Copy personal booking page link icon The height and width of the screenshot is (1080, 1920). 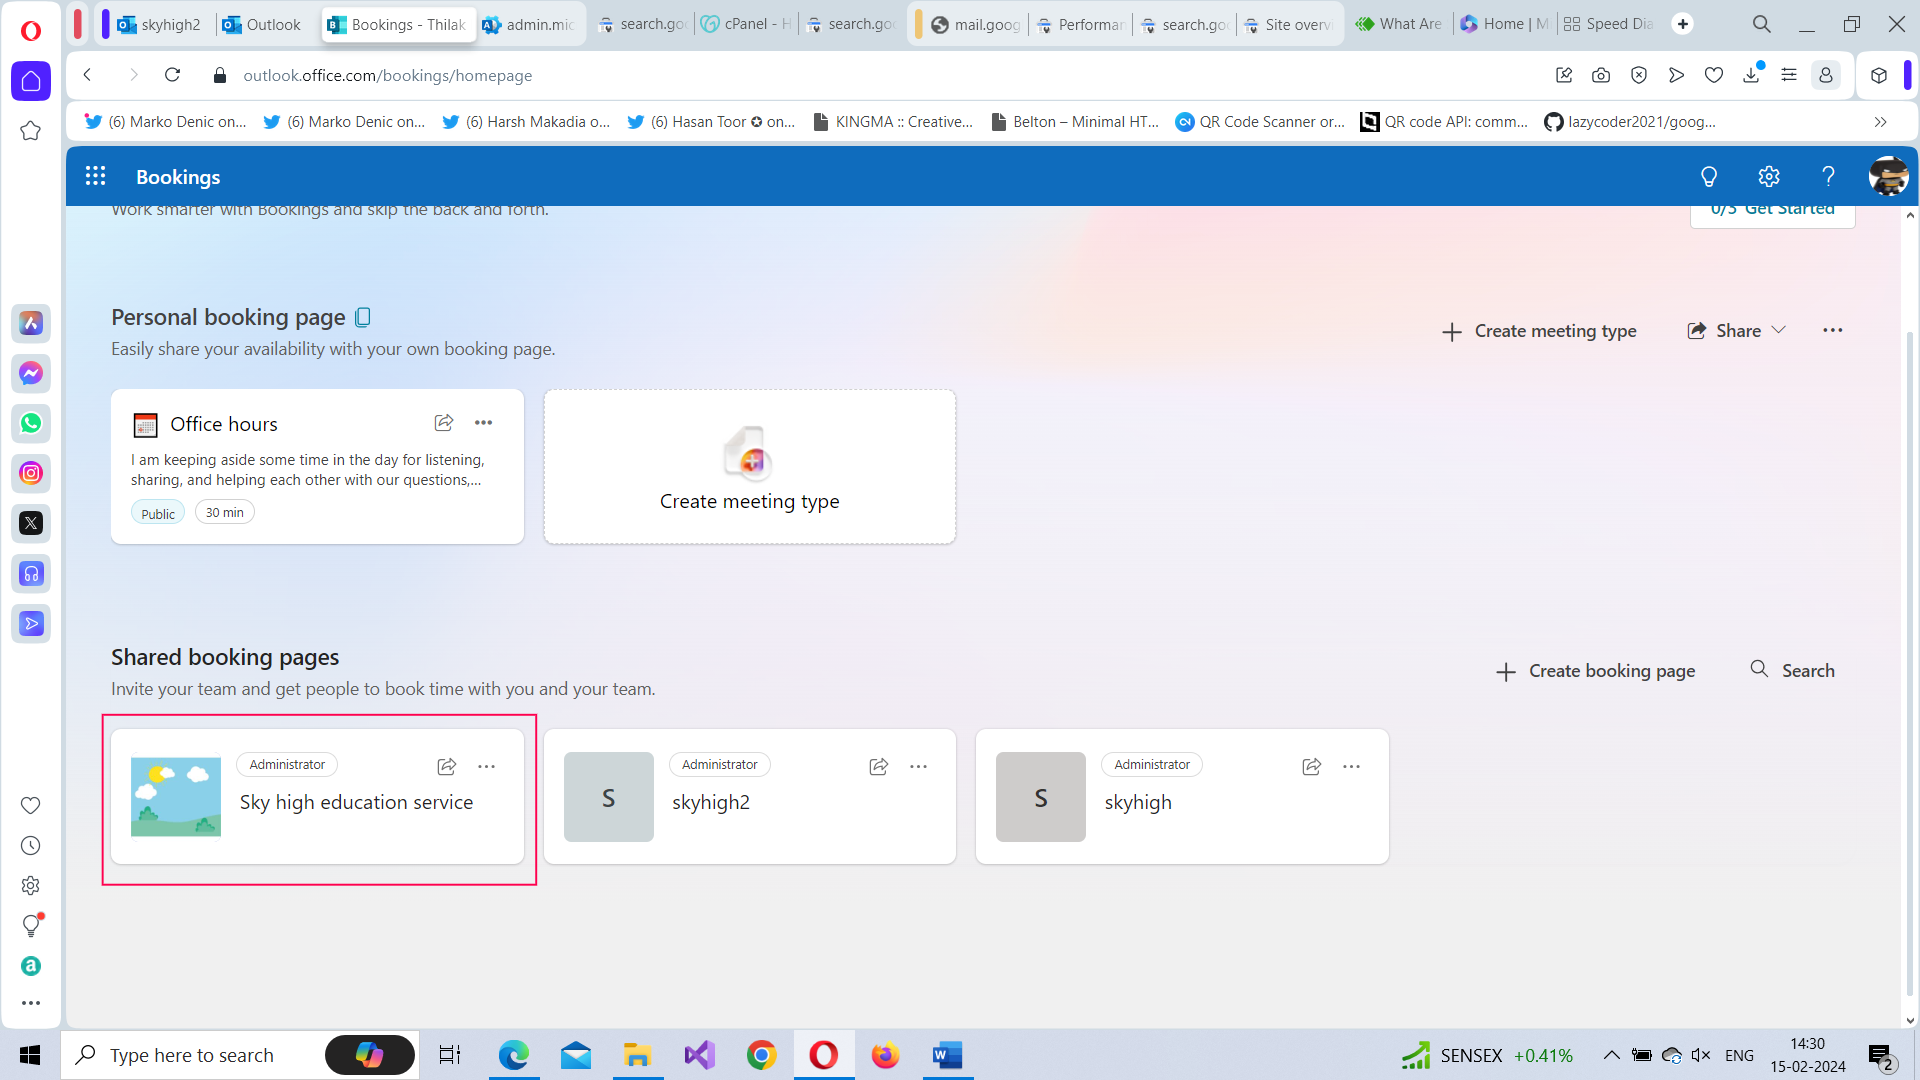(363, 317)
